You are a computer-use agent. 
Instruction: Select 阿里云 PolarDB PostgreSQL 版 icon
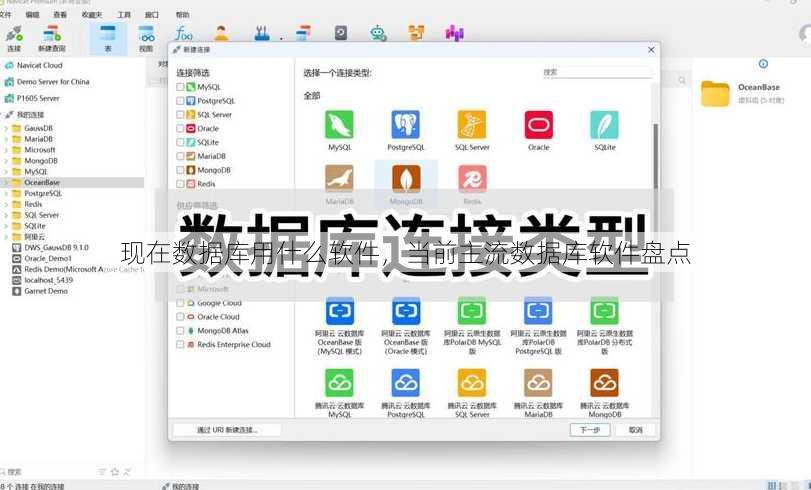pos(538,311)
